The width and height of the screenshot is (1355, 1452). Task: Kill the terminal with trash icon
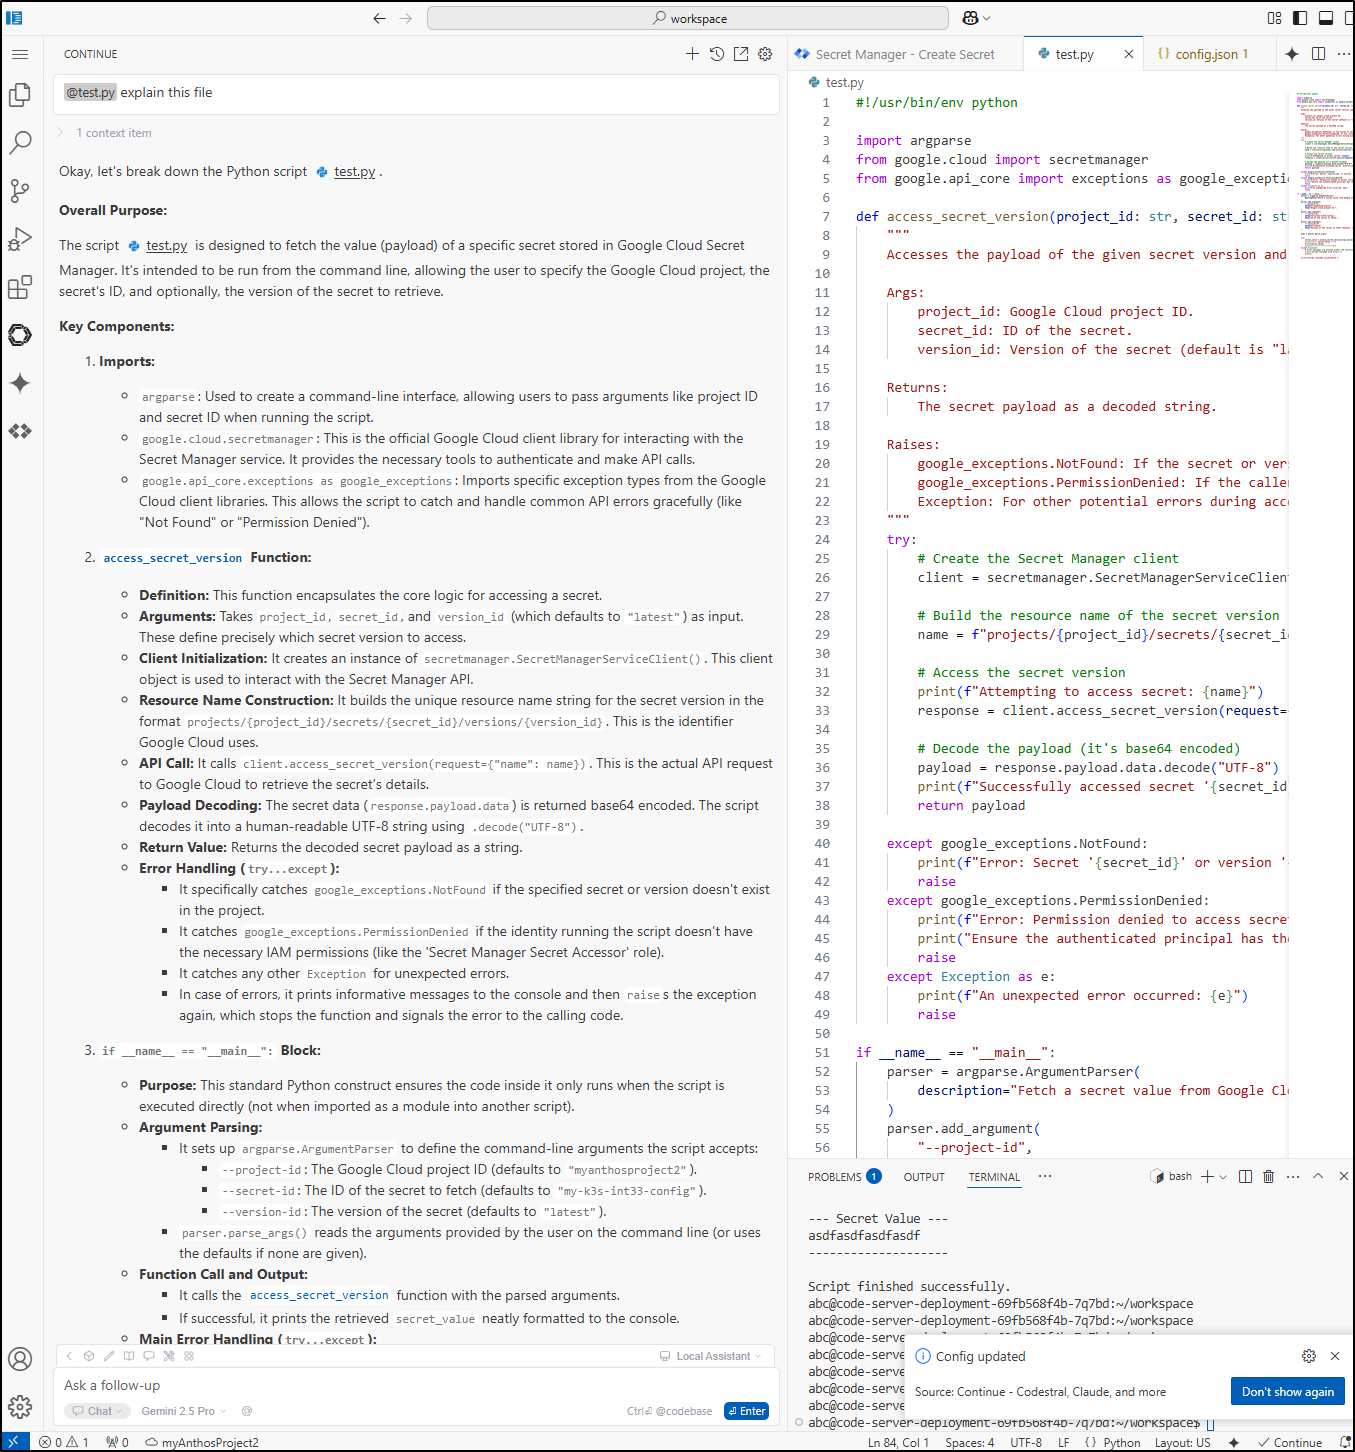click(1268, 1177)
